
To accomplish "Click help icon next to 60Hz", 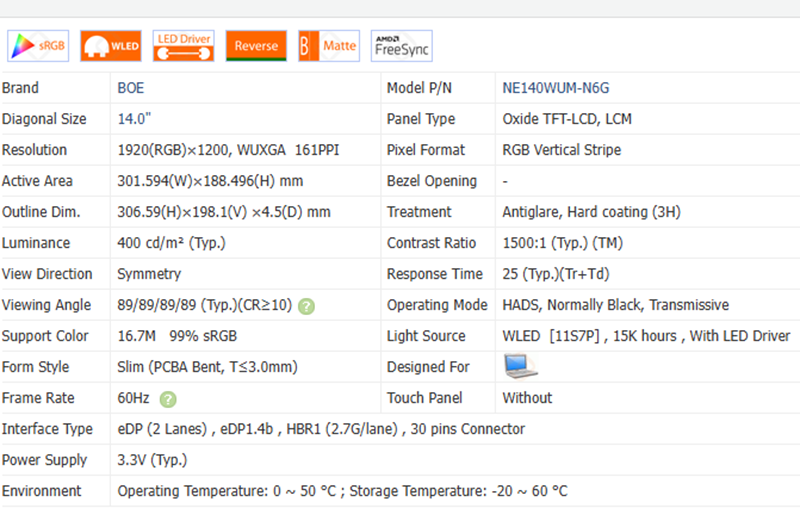I will (x=168, y=399).
